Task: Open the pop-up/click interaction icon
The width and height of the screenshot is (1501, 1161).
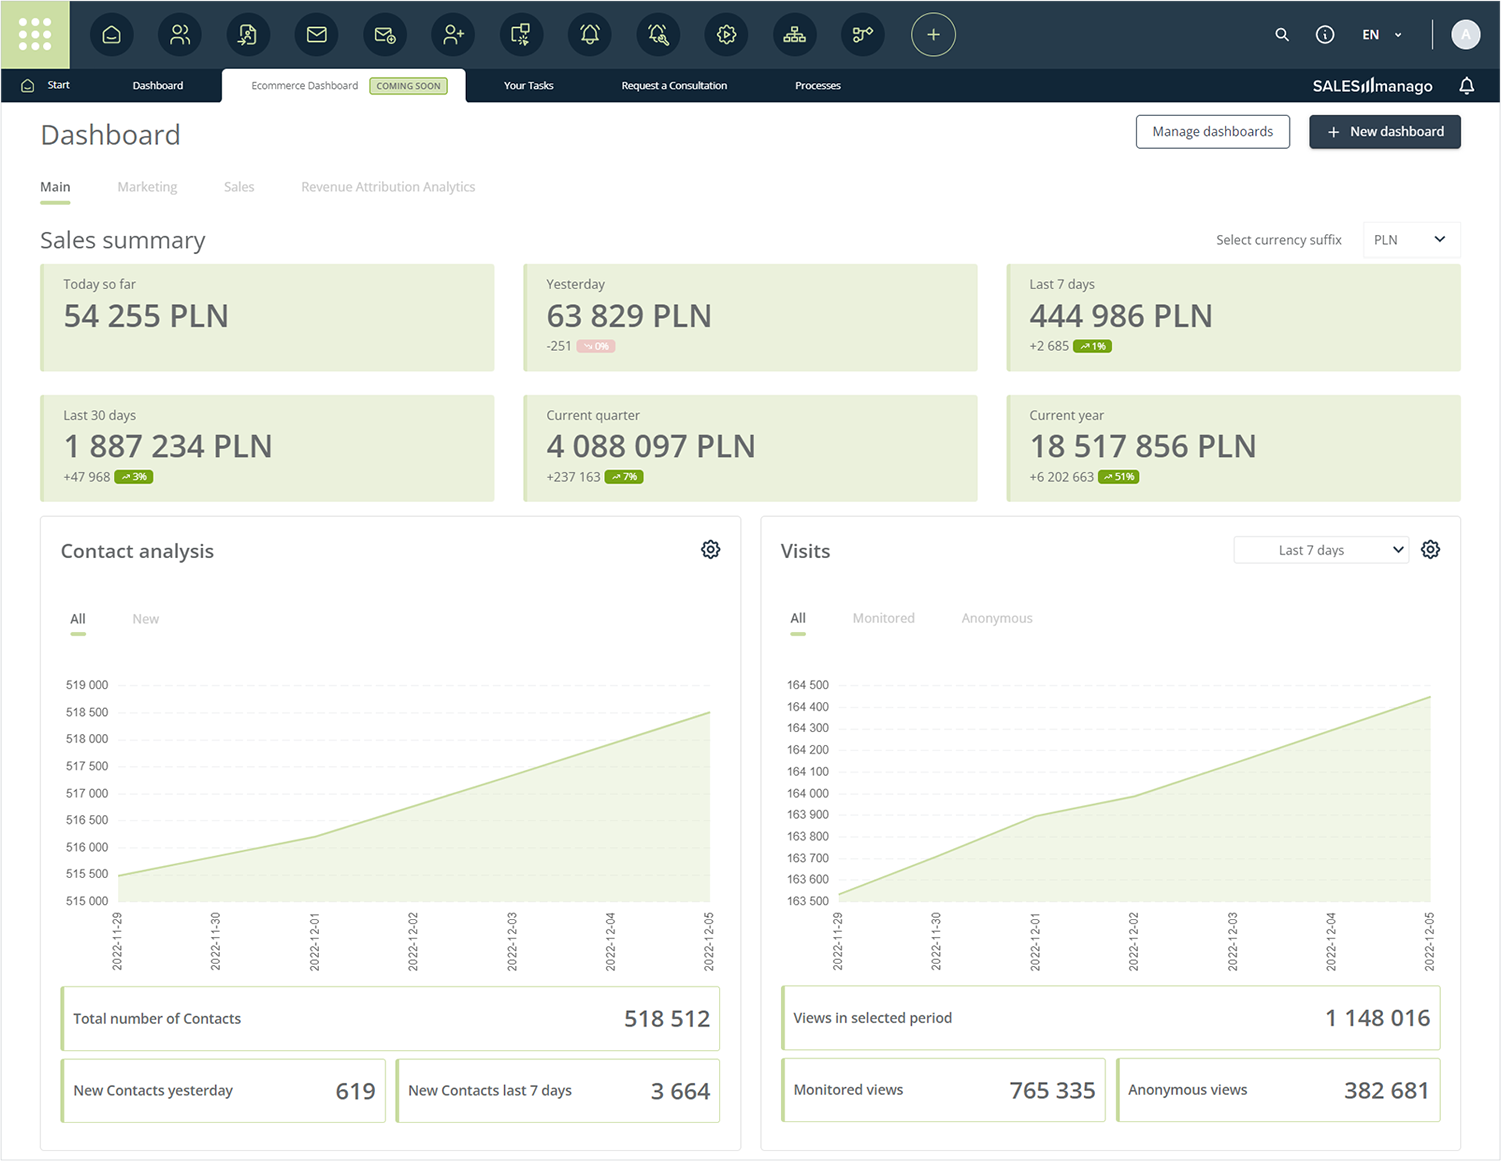Action: click(x=521, y=35)
